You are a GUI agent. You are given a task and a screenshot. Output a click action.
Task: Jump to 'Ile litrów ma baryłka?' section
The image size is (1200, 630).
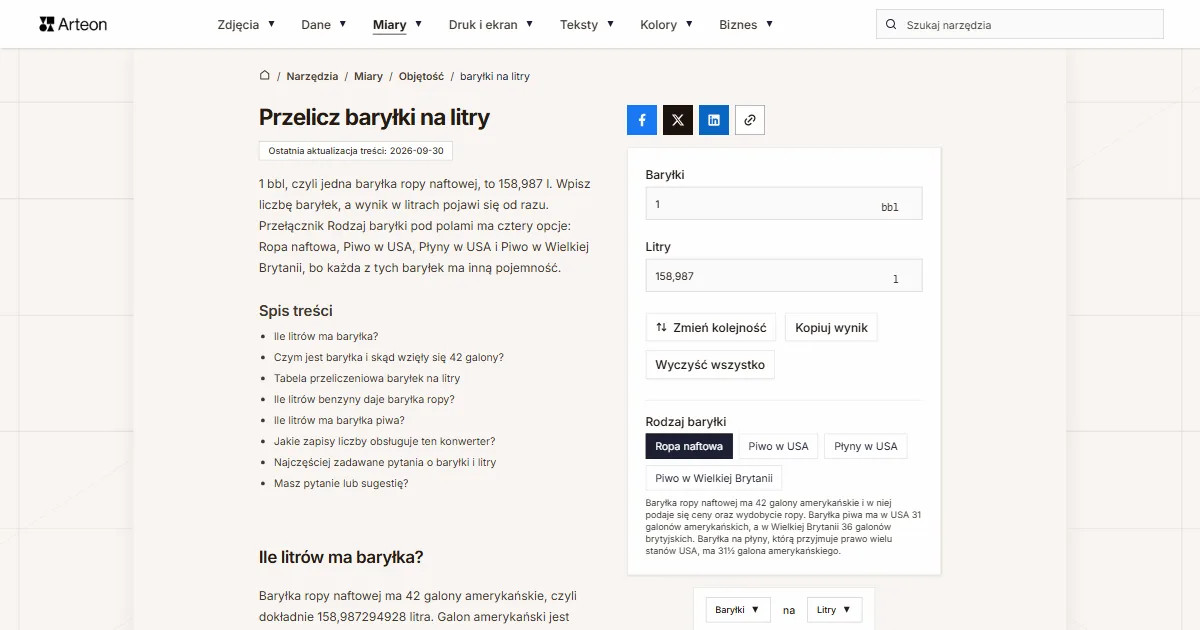tap(326, 337)
